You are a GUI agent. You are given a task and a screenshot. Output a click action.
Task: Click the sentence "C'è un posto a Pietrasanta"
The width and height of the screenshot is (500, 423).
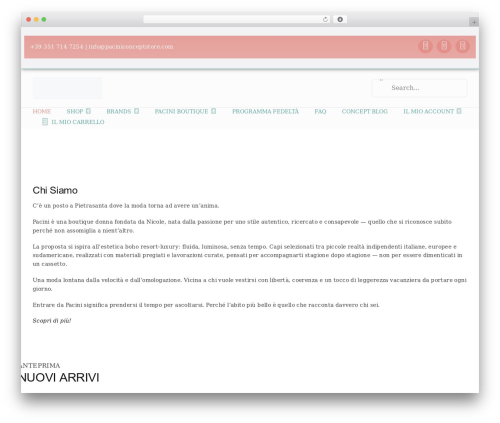pos(126,206)
